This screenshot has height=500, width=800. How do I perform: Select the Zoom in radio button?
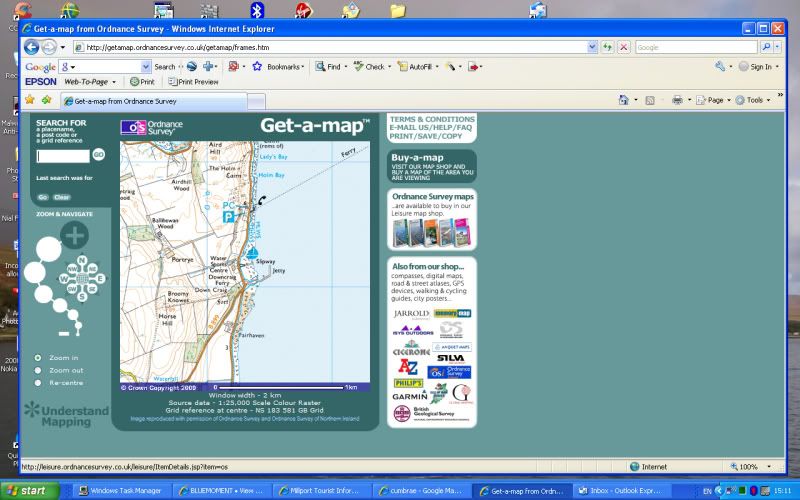pyautogui.click(x=38, y=358)
